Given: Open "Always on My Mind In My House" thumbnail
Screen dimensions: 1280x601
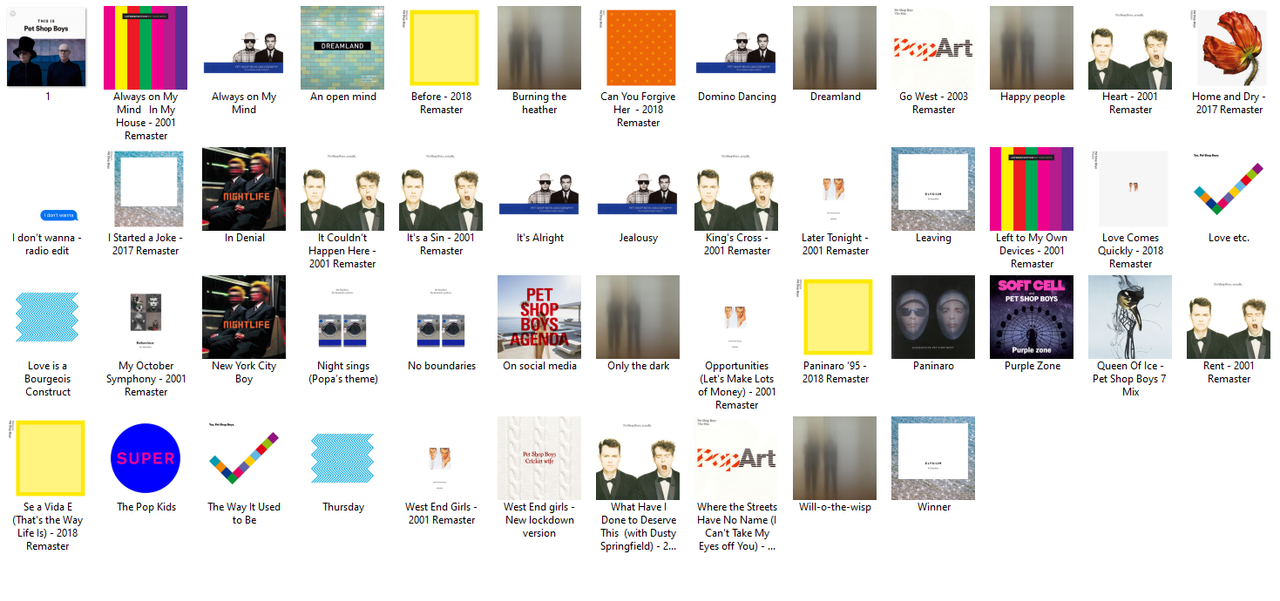Looking at the screenshot, I should (146, 48).
